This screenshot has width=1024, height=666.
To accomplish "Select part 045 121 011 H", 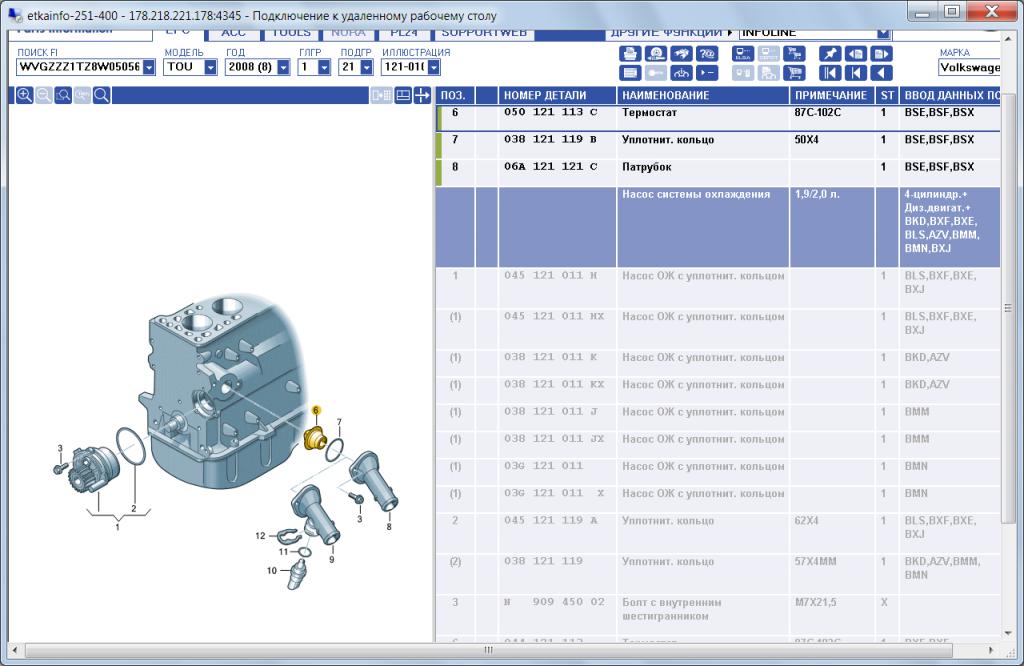I will (x=551, y=276).
